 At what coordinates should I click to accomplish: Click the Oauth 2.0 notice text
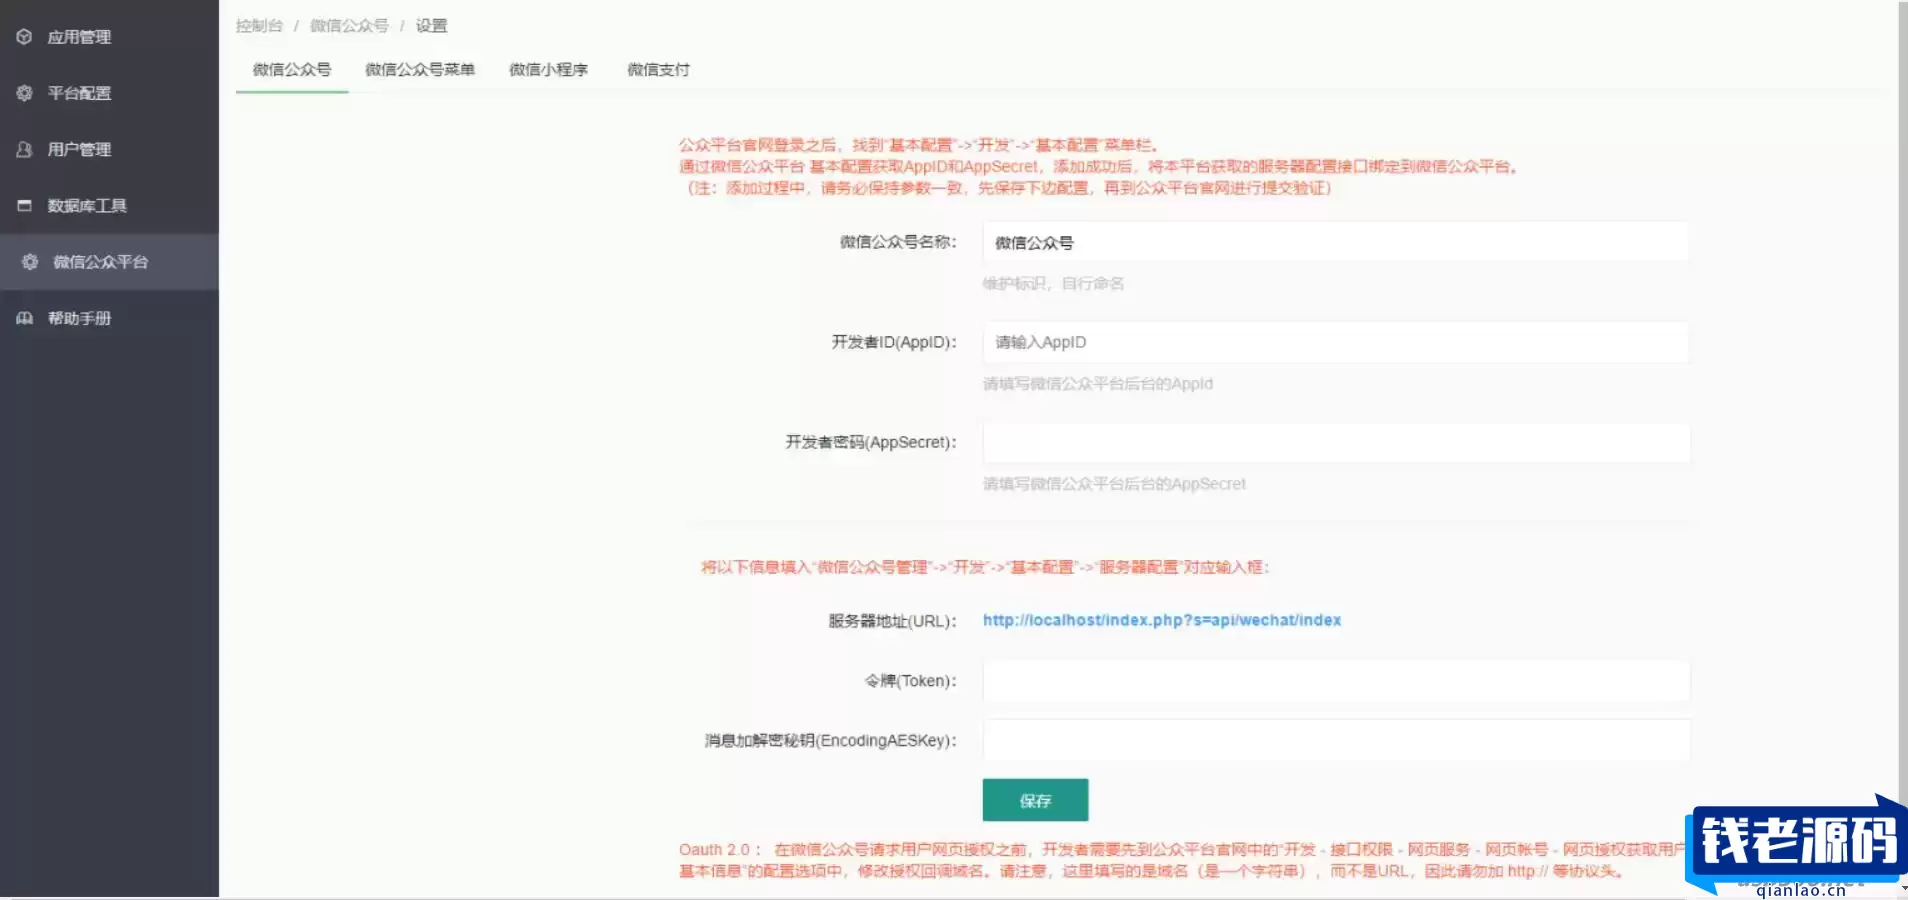tap(1180, 860)
